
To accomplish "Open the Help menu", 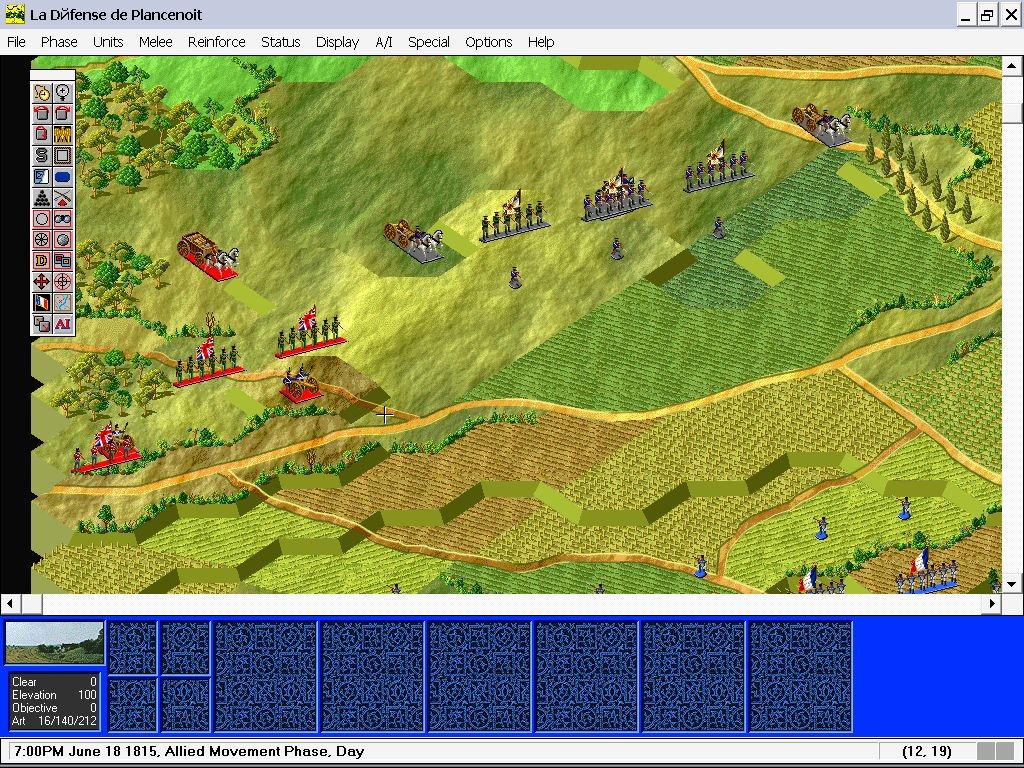I will click(x=541, y=42).
